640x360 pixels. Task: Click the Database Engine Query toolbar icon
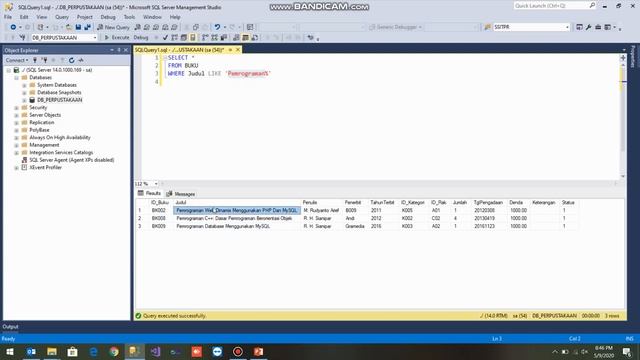[138, 27]
